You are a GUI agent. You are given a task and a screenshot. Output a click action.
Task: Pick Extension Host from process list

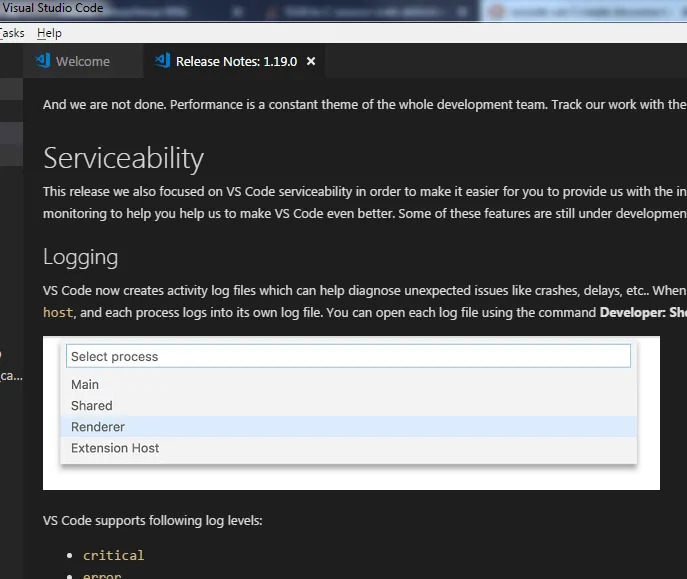(348, 448)
